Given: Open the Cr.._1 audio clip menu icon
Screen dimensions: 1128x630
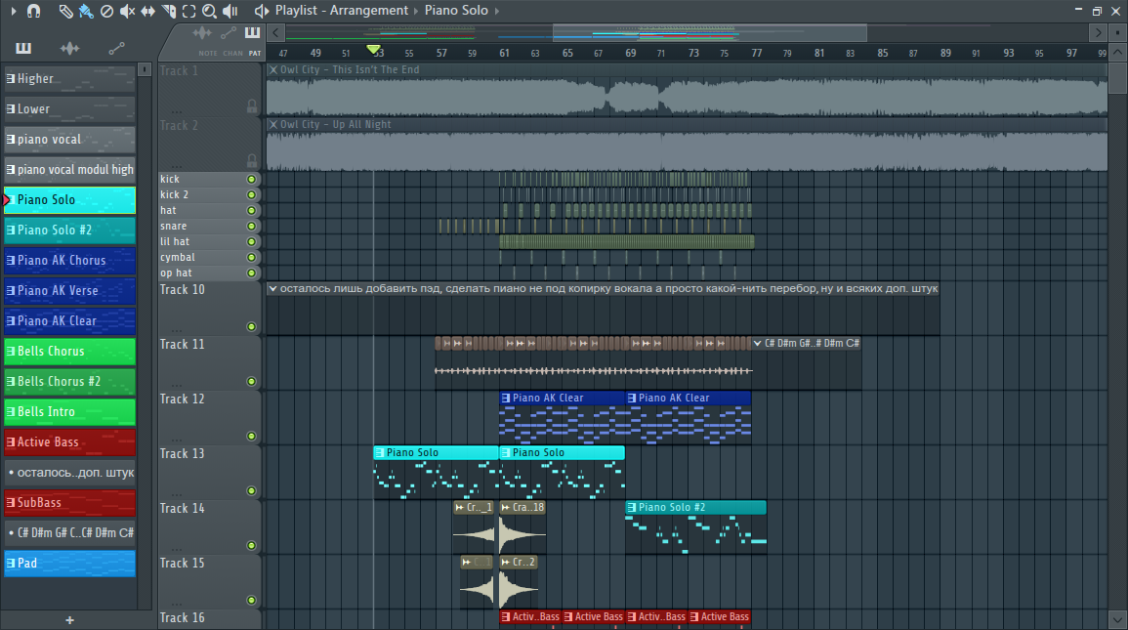Looking at the screenshot, I should (x=460, y=507).
